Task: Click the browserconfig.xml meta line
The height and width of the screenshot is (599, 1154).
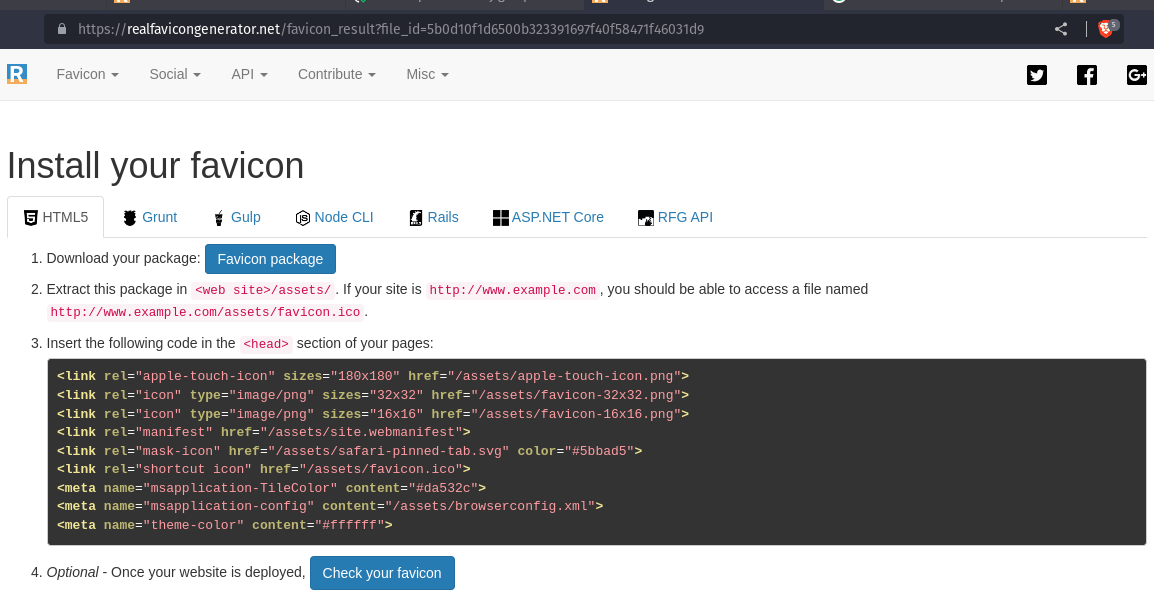Action: tap(330, 506)
